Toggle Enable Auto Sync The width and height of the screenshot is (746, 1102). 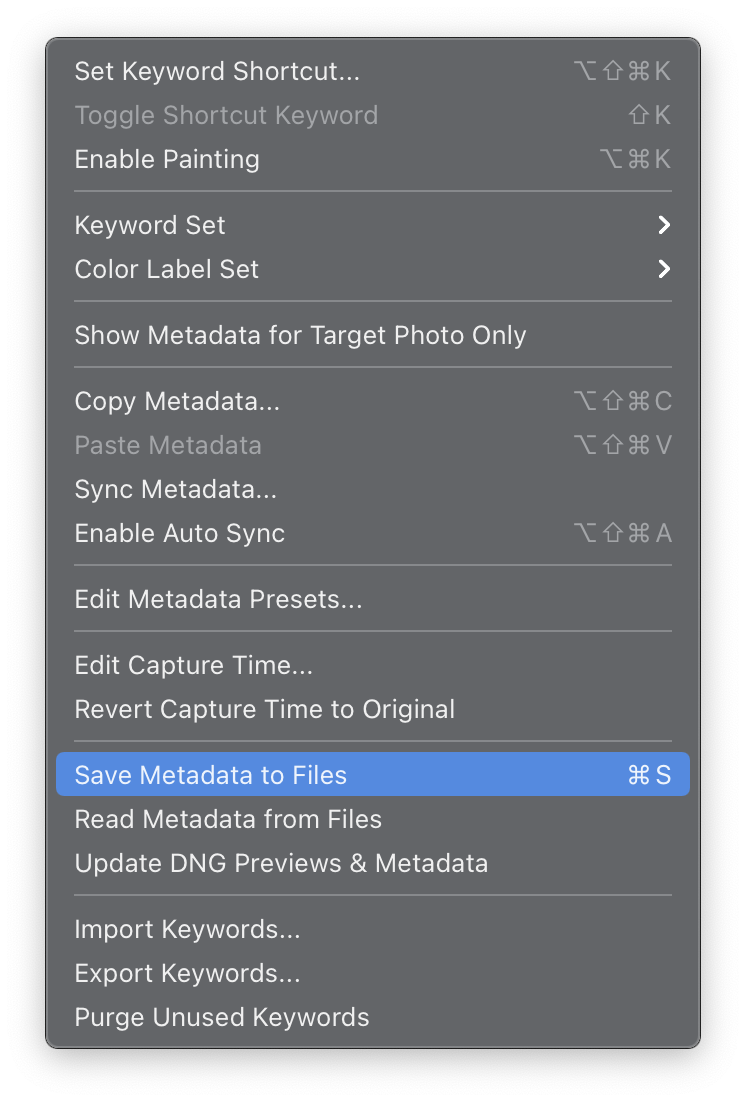pyautogui.click(x=180, y=533)
